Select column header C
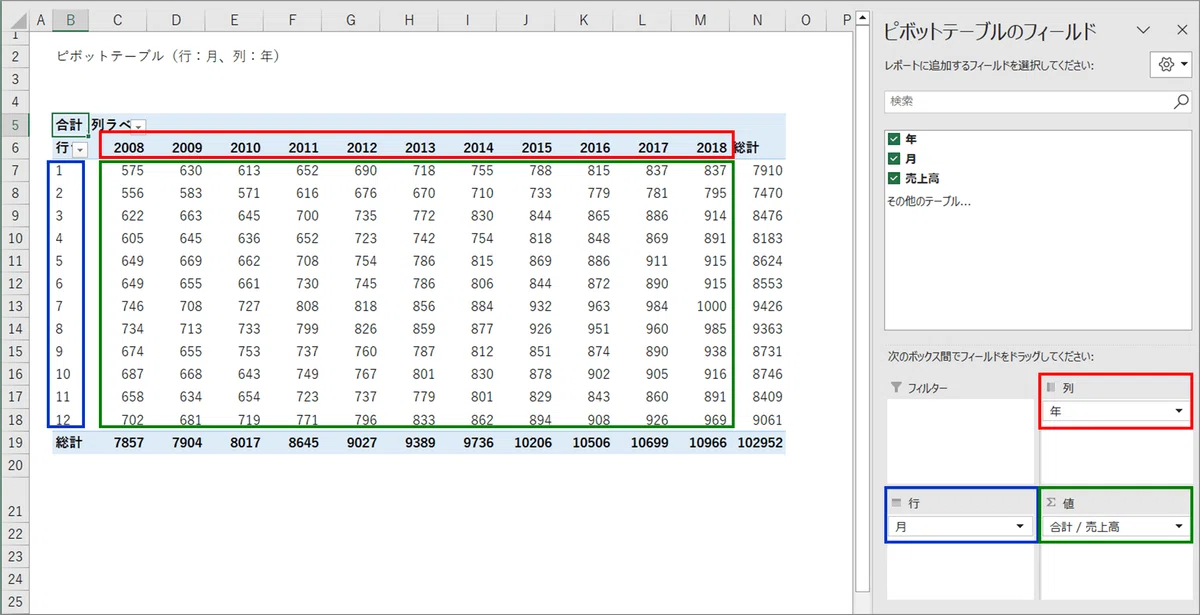The height and width of the screenshot is (615, 1200). (x=118, y=20)
